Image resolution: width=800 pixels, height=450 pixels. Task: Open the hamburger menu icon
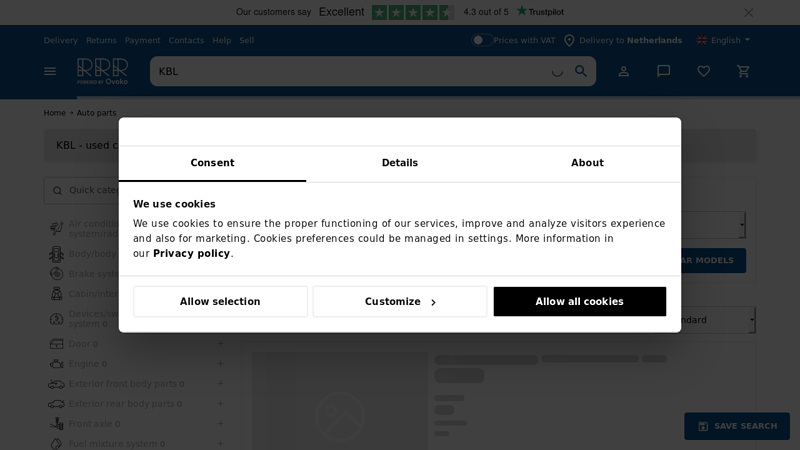click(x=50, y=71)
